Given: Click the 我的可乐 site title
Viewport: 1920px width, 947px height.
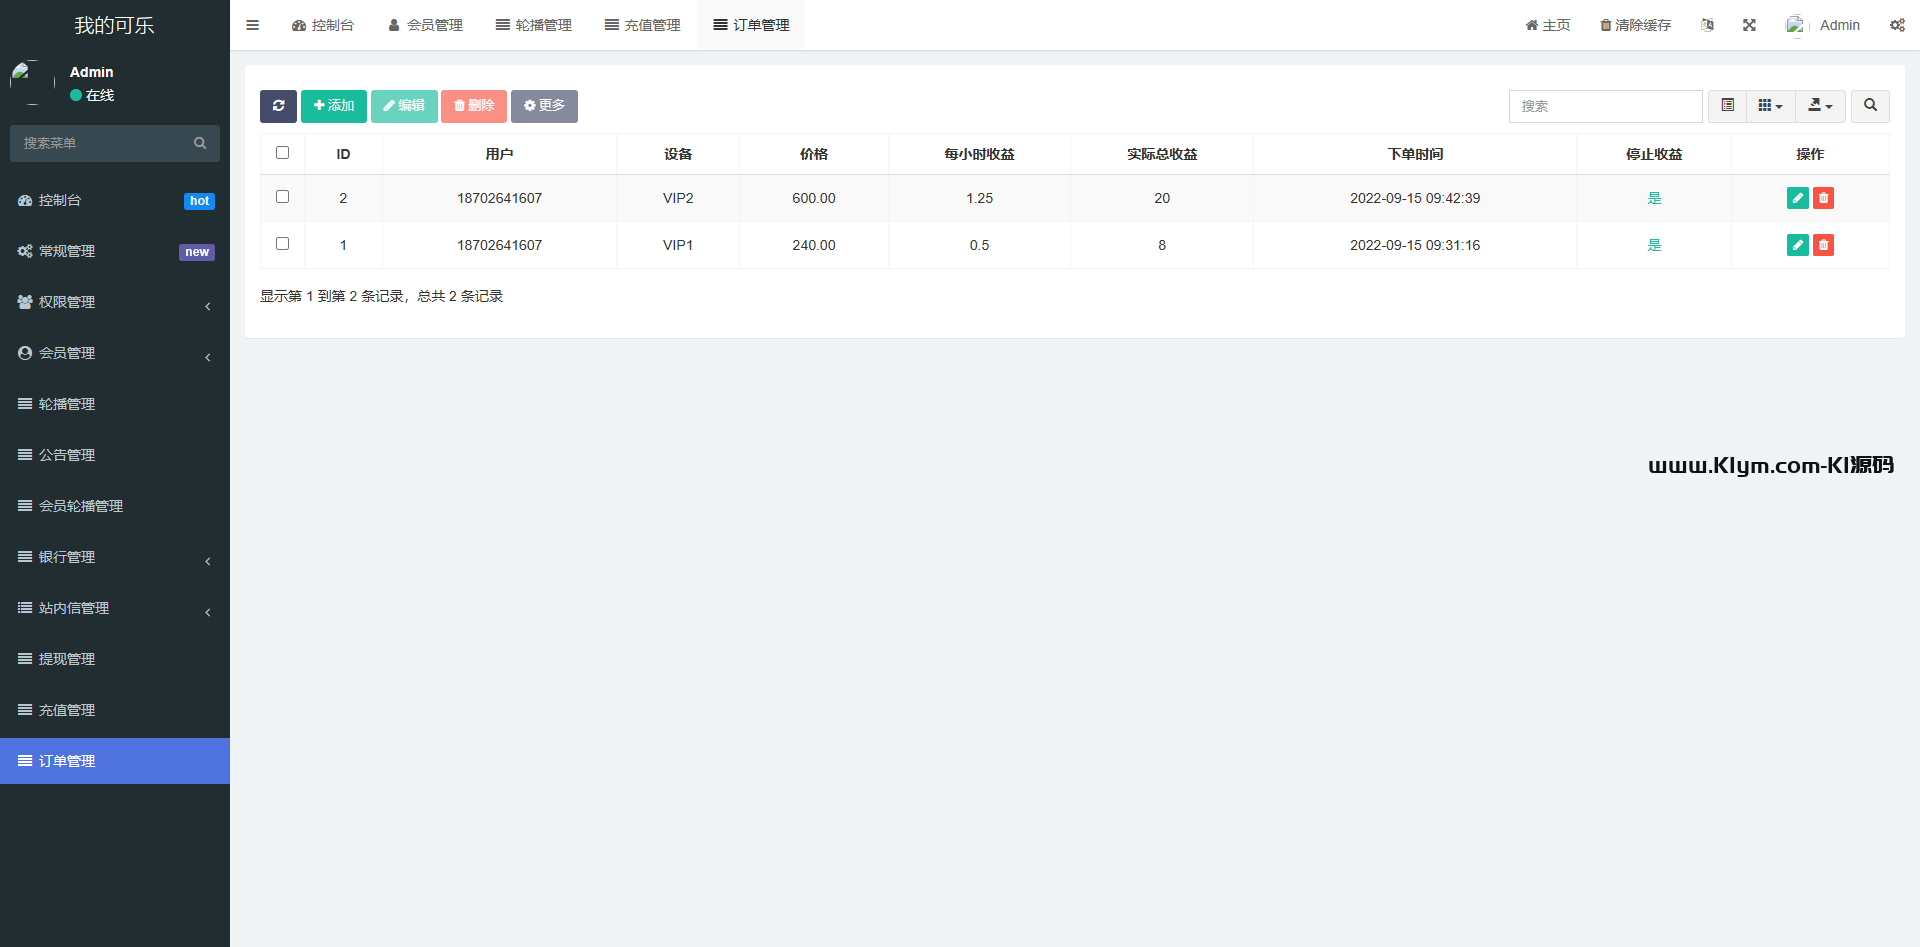Looking at the screenshot, I should pyautogui.click(x=115, y=25).
